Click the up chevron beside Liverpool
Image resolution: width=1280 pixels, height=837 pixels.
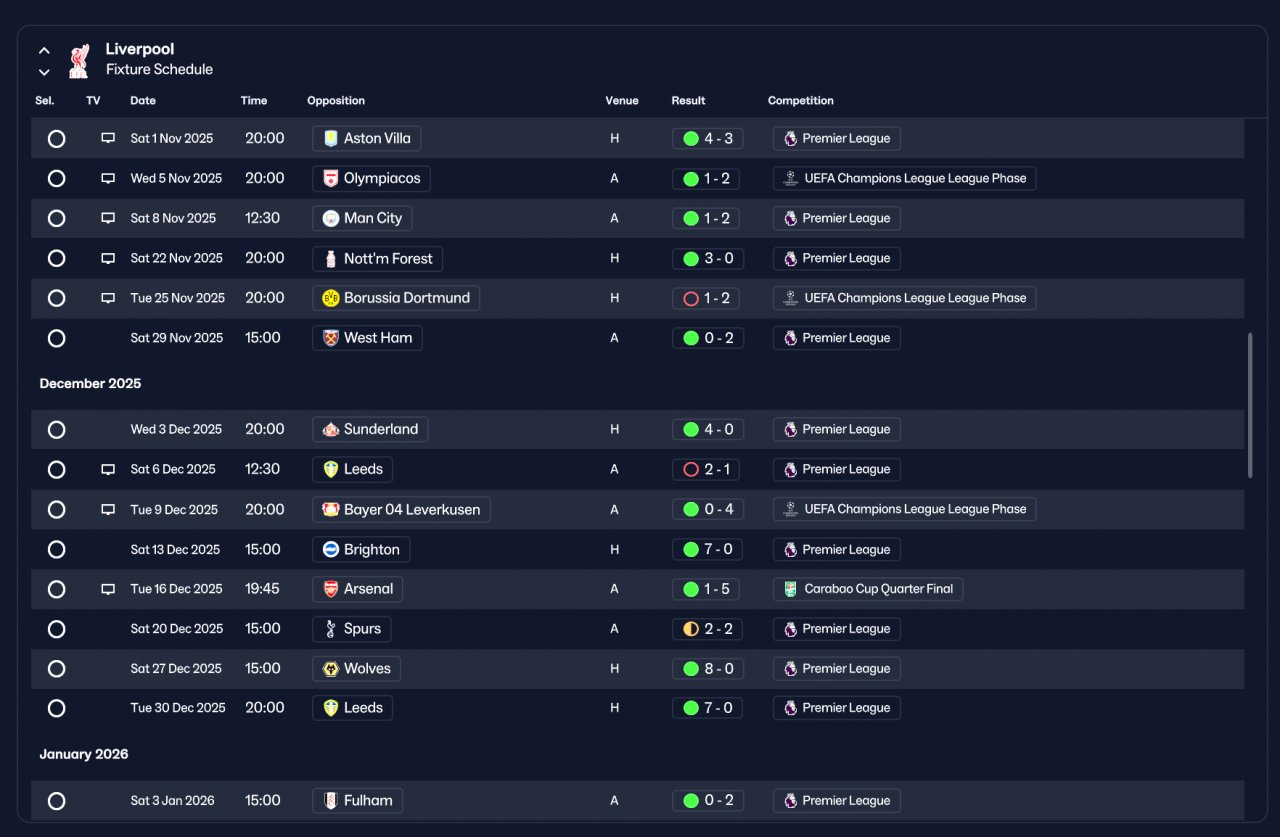[44, 51]
